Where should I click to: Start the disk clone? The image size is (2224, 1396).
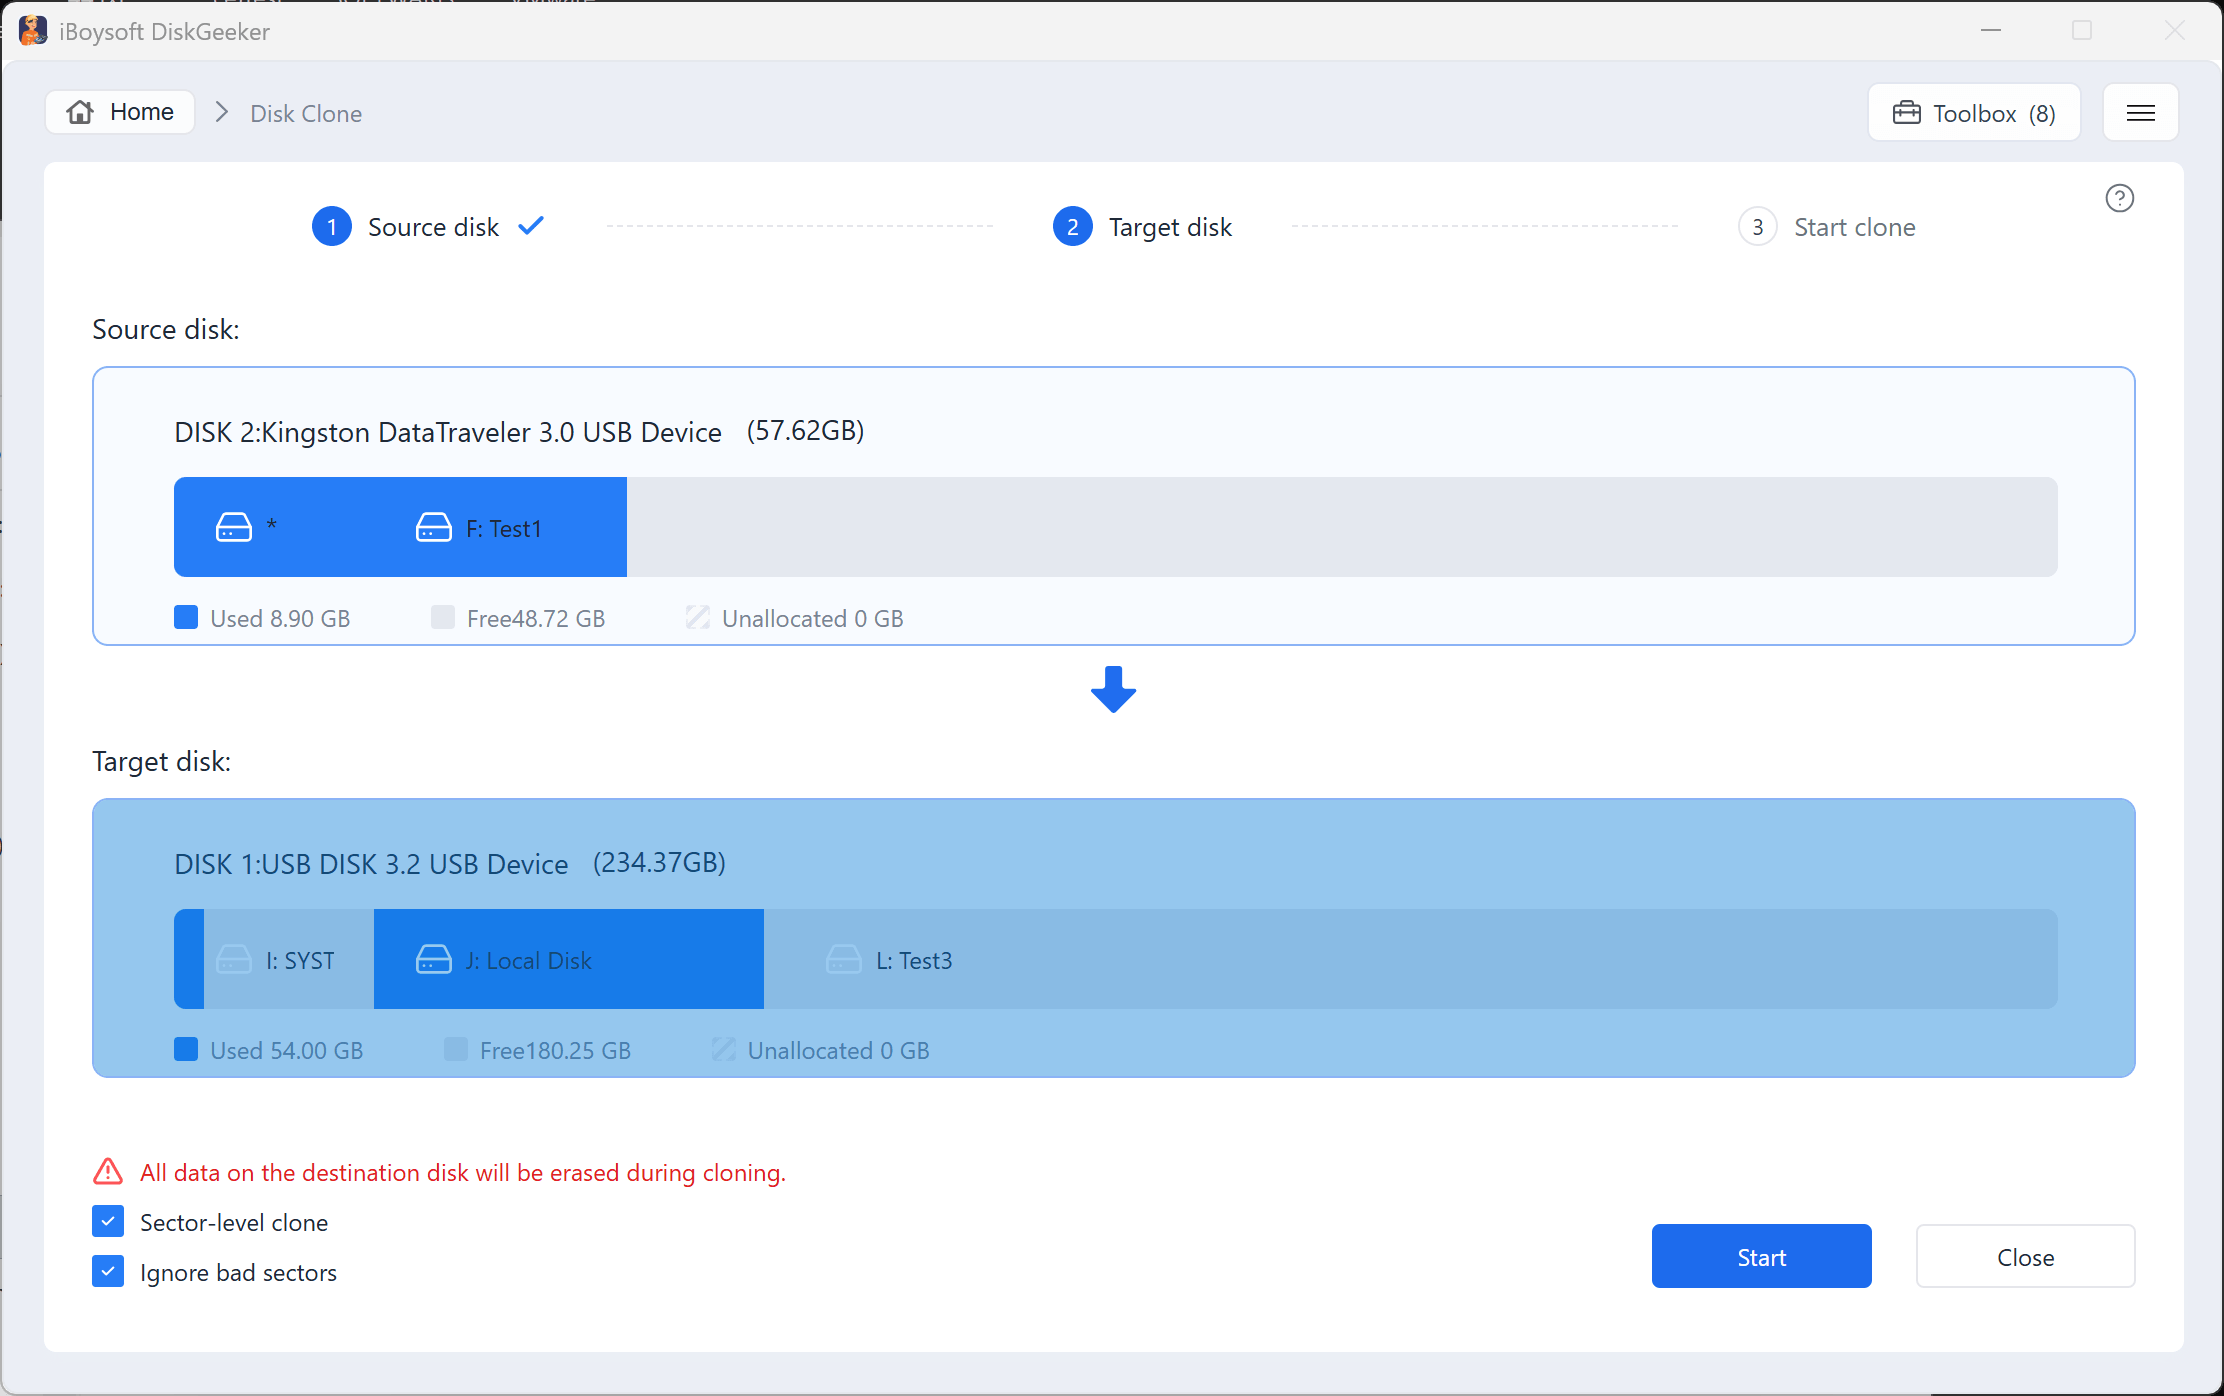[1761, 1256]
